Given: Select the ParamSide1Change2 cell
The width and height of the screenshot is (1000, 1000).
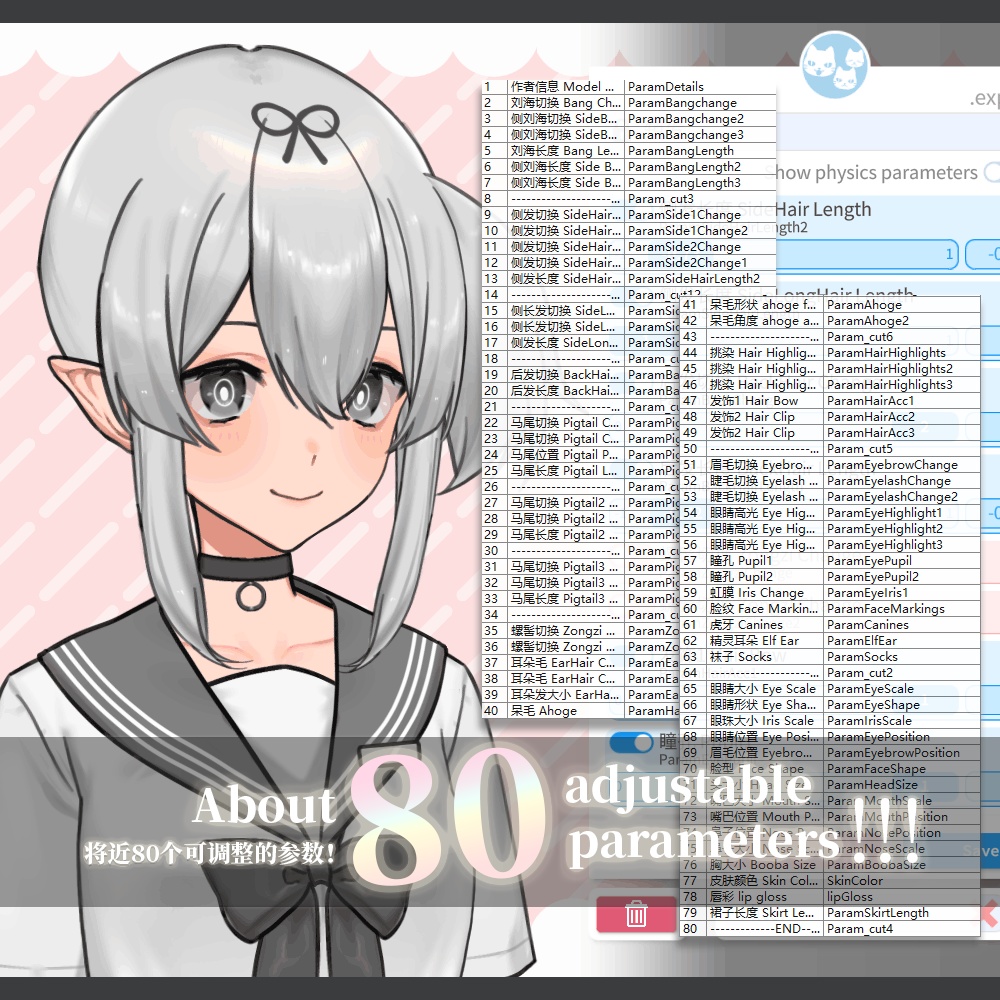Looking at the screenshot, I should [x=700, y=230].
